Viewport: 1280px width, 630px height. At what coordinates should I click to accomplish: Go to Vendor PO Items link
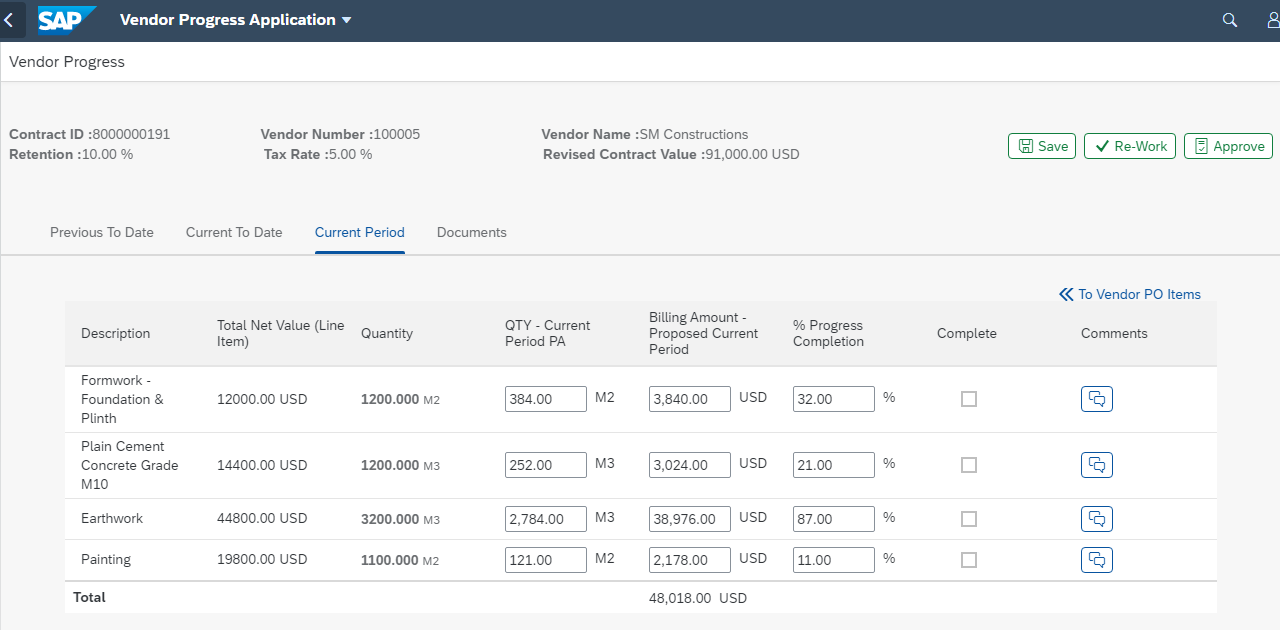[1130, 294]
